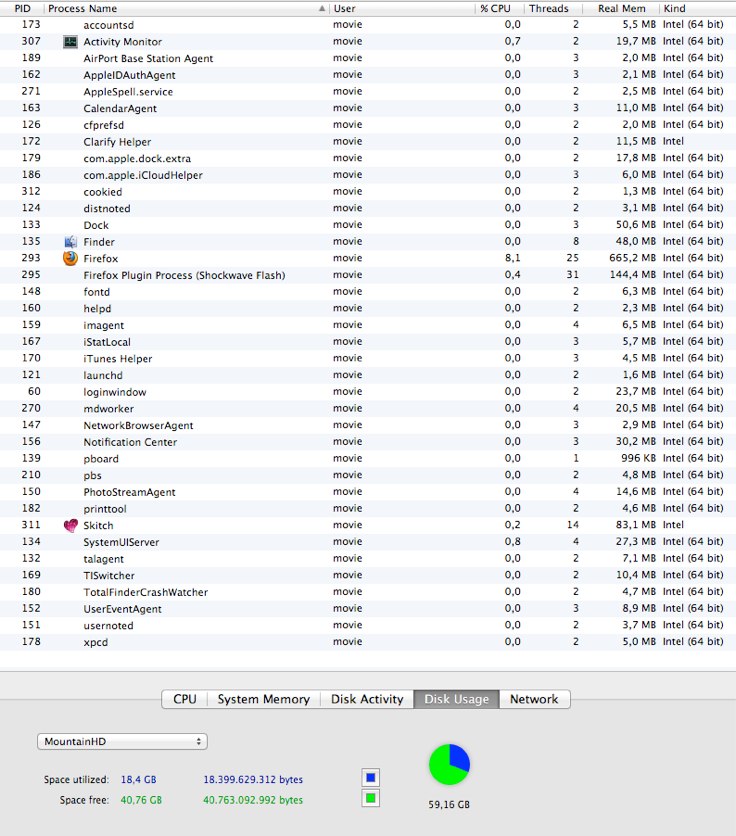Select the Clarify Helper process

[x=368, y=141]
